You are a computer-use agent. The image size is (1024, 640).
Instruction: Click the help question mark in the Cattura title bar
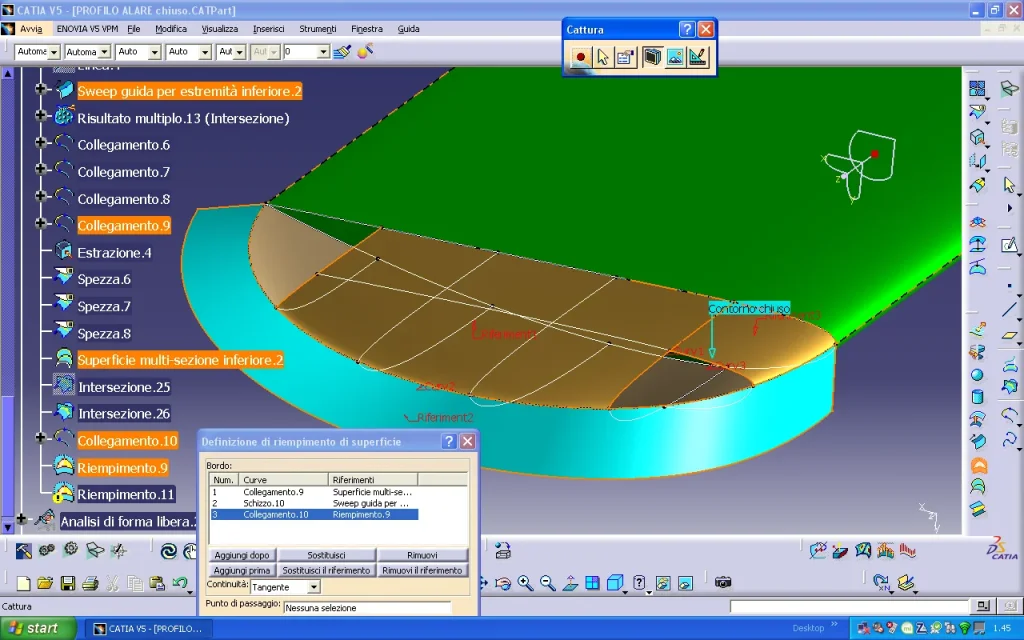[686, 29]
